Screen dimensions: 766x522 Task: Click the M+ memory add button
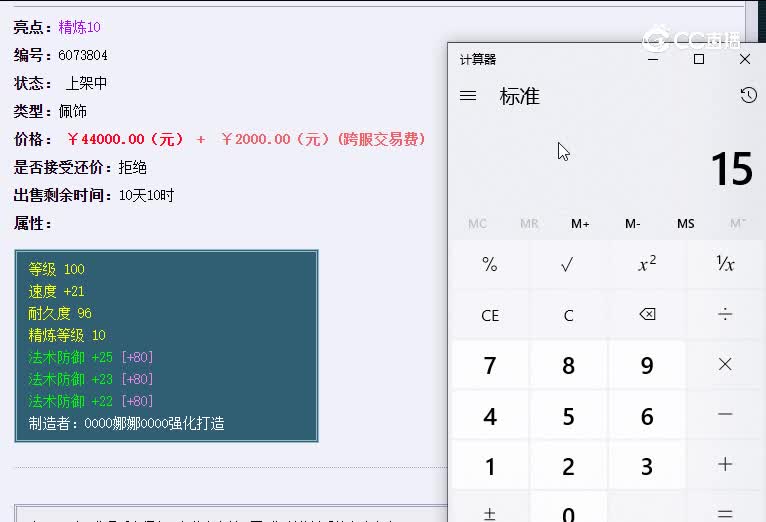click(x=580, y=224)
